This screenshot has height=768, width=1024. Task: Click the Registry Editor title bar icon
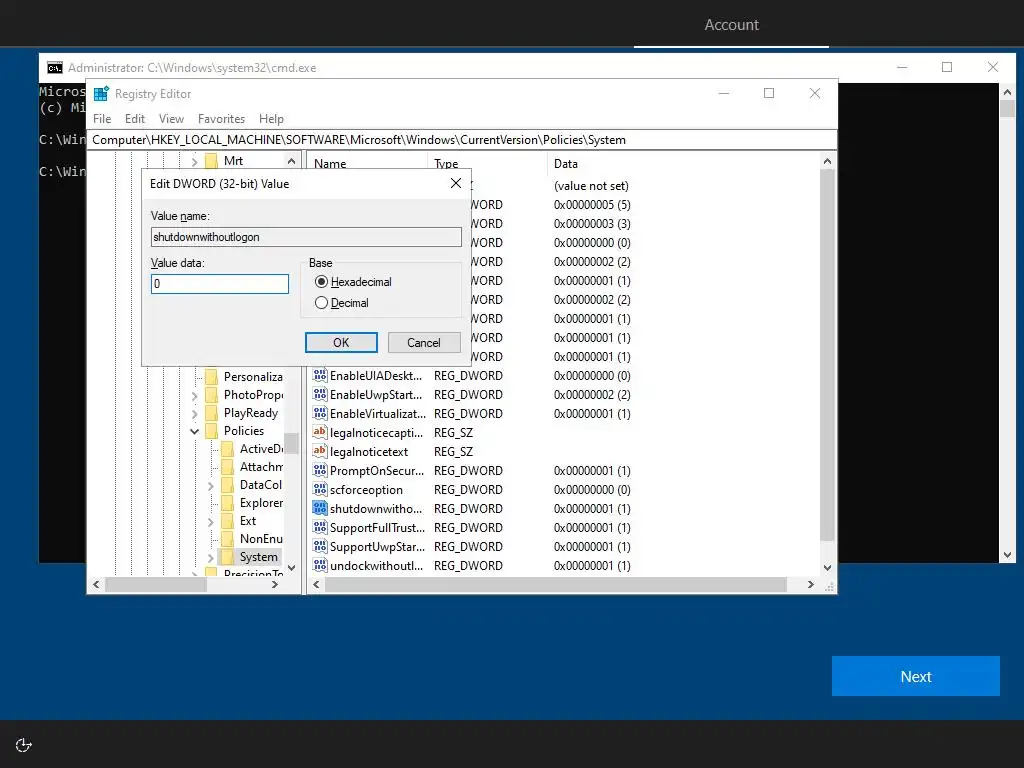pos(101,94)
